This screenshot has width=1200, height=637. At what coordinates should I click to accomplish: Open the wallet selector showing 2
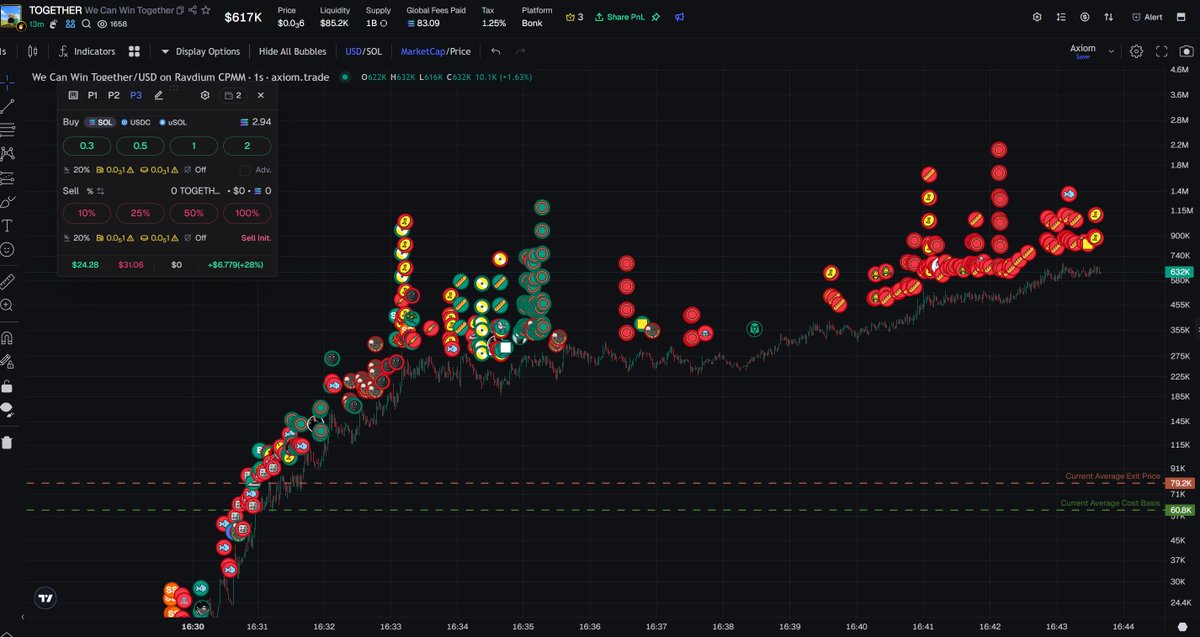233,95
